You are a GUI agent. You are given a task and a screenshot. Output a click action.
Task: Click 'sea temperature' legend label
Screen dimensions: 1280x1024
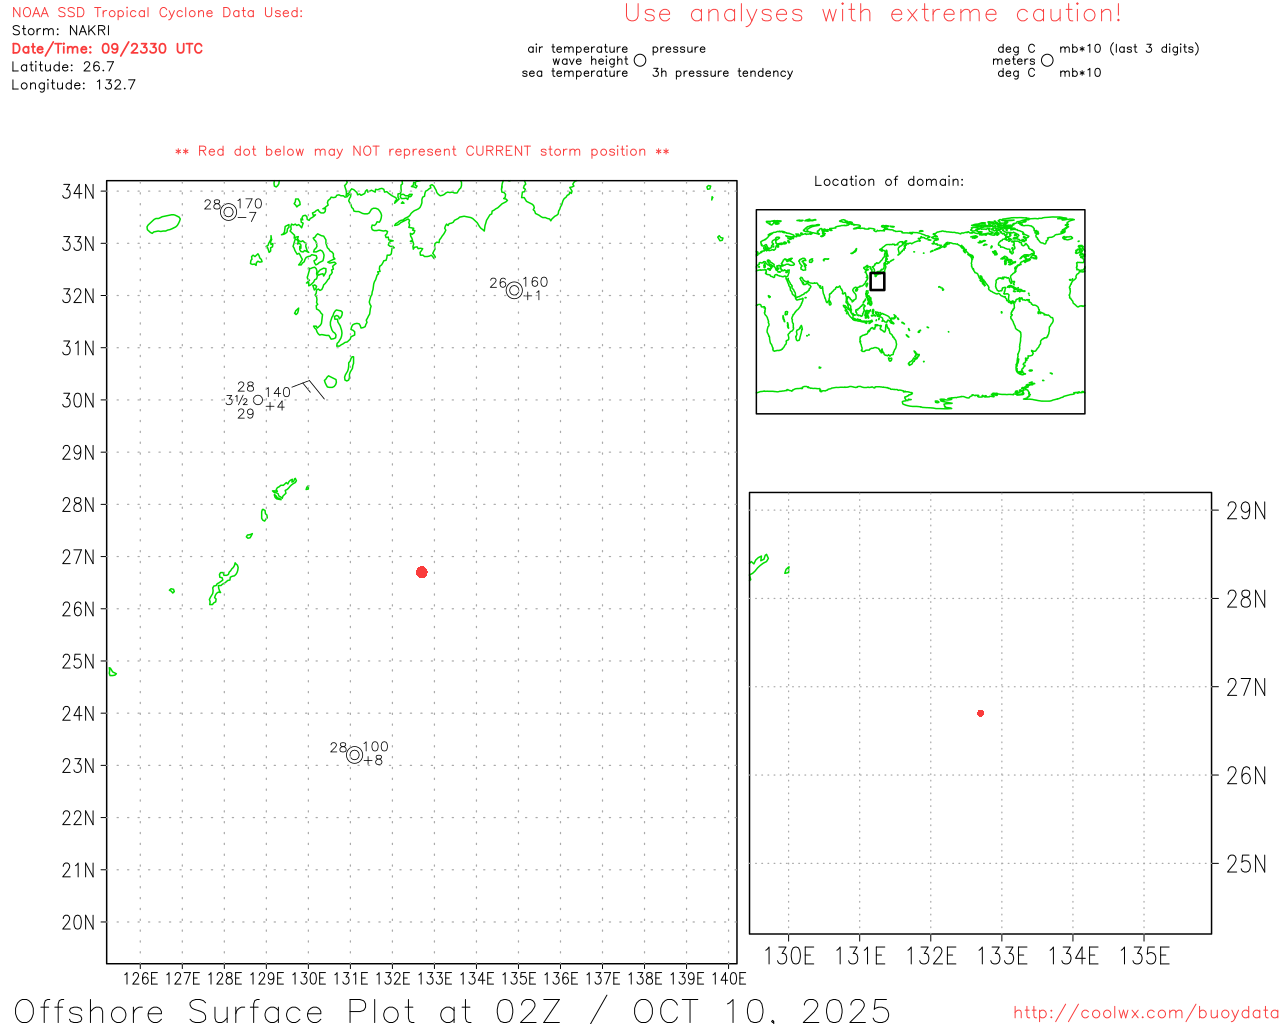575,73
